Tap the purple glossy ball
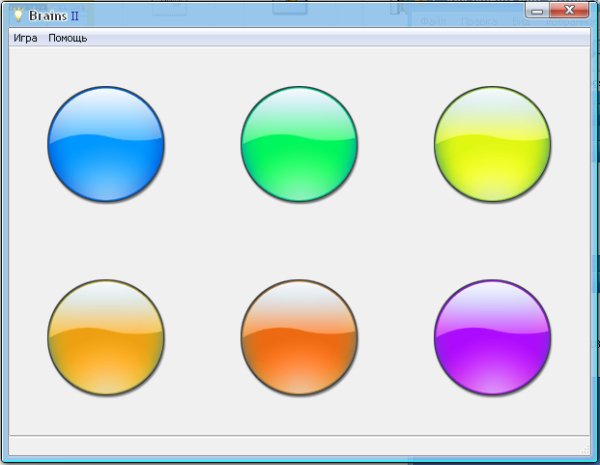The height and width of the screenshot is (465, 600). tap(492, 338)
